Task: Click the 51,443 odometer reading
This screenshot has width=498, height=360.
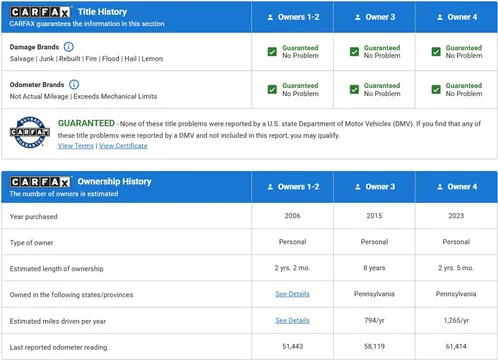Action: (x=292, y=347)
